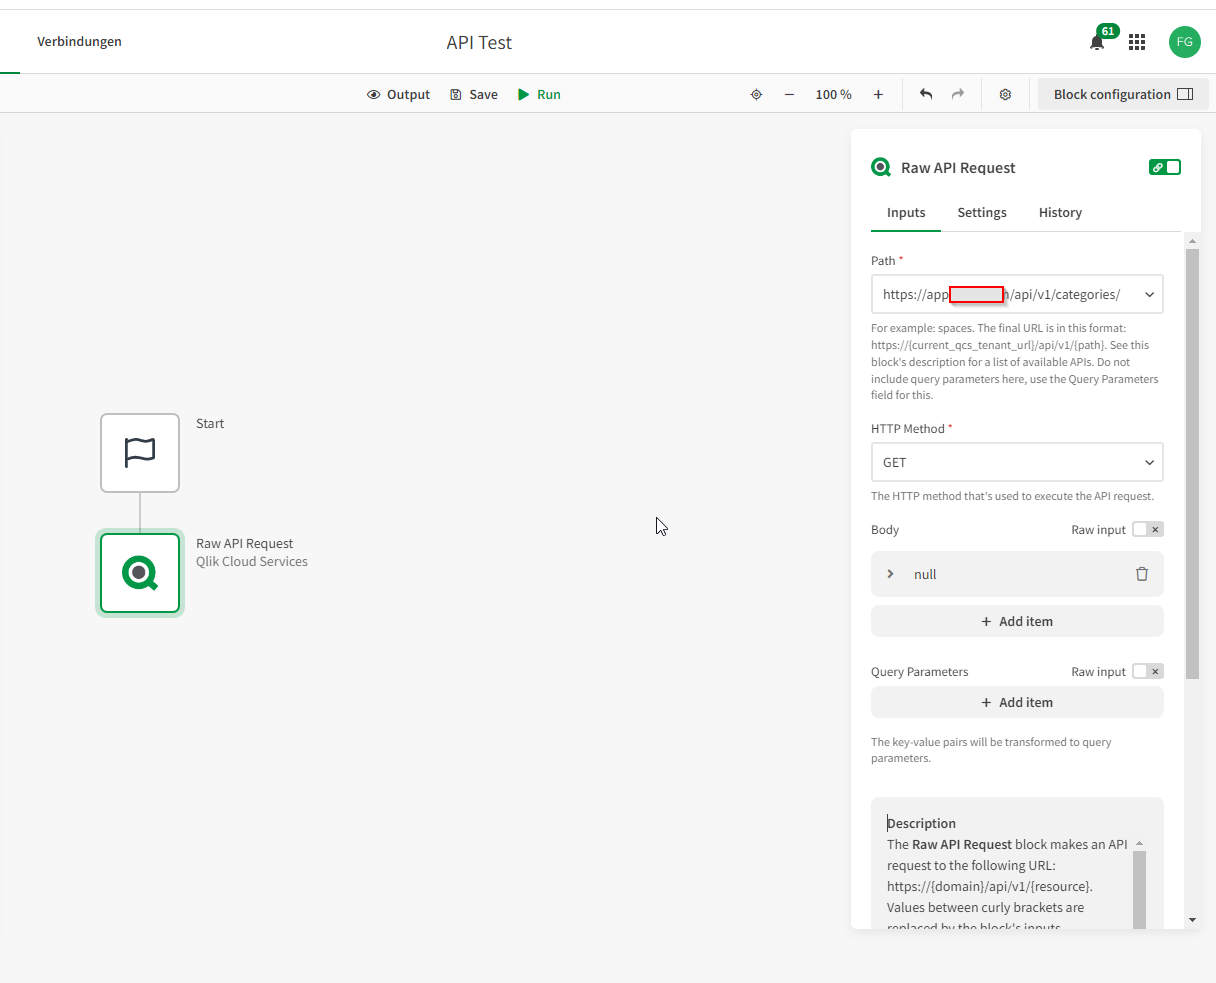Click the Qlik logo in panel header
The image size is (1216, 983).
tap(881, 167)
